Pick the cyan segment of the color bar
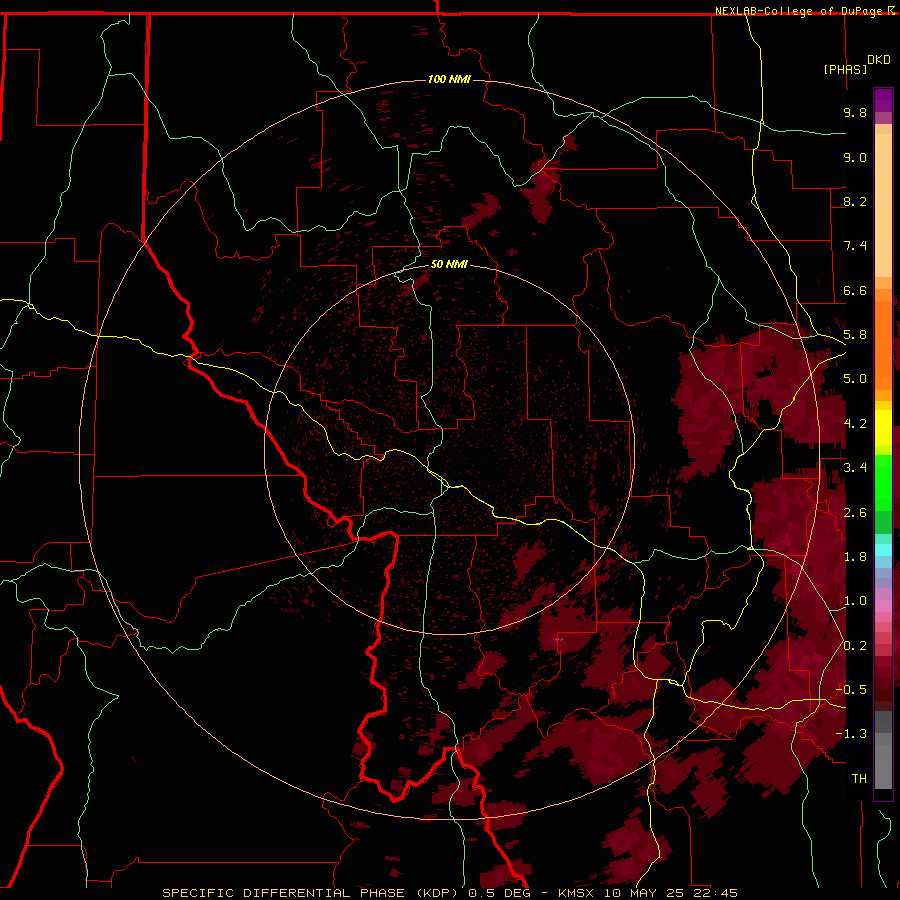This screenshot has height=900, width=900. tap(883, 550)
